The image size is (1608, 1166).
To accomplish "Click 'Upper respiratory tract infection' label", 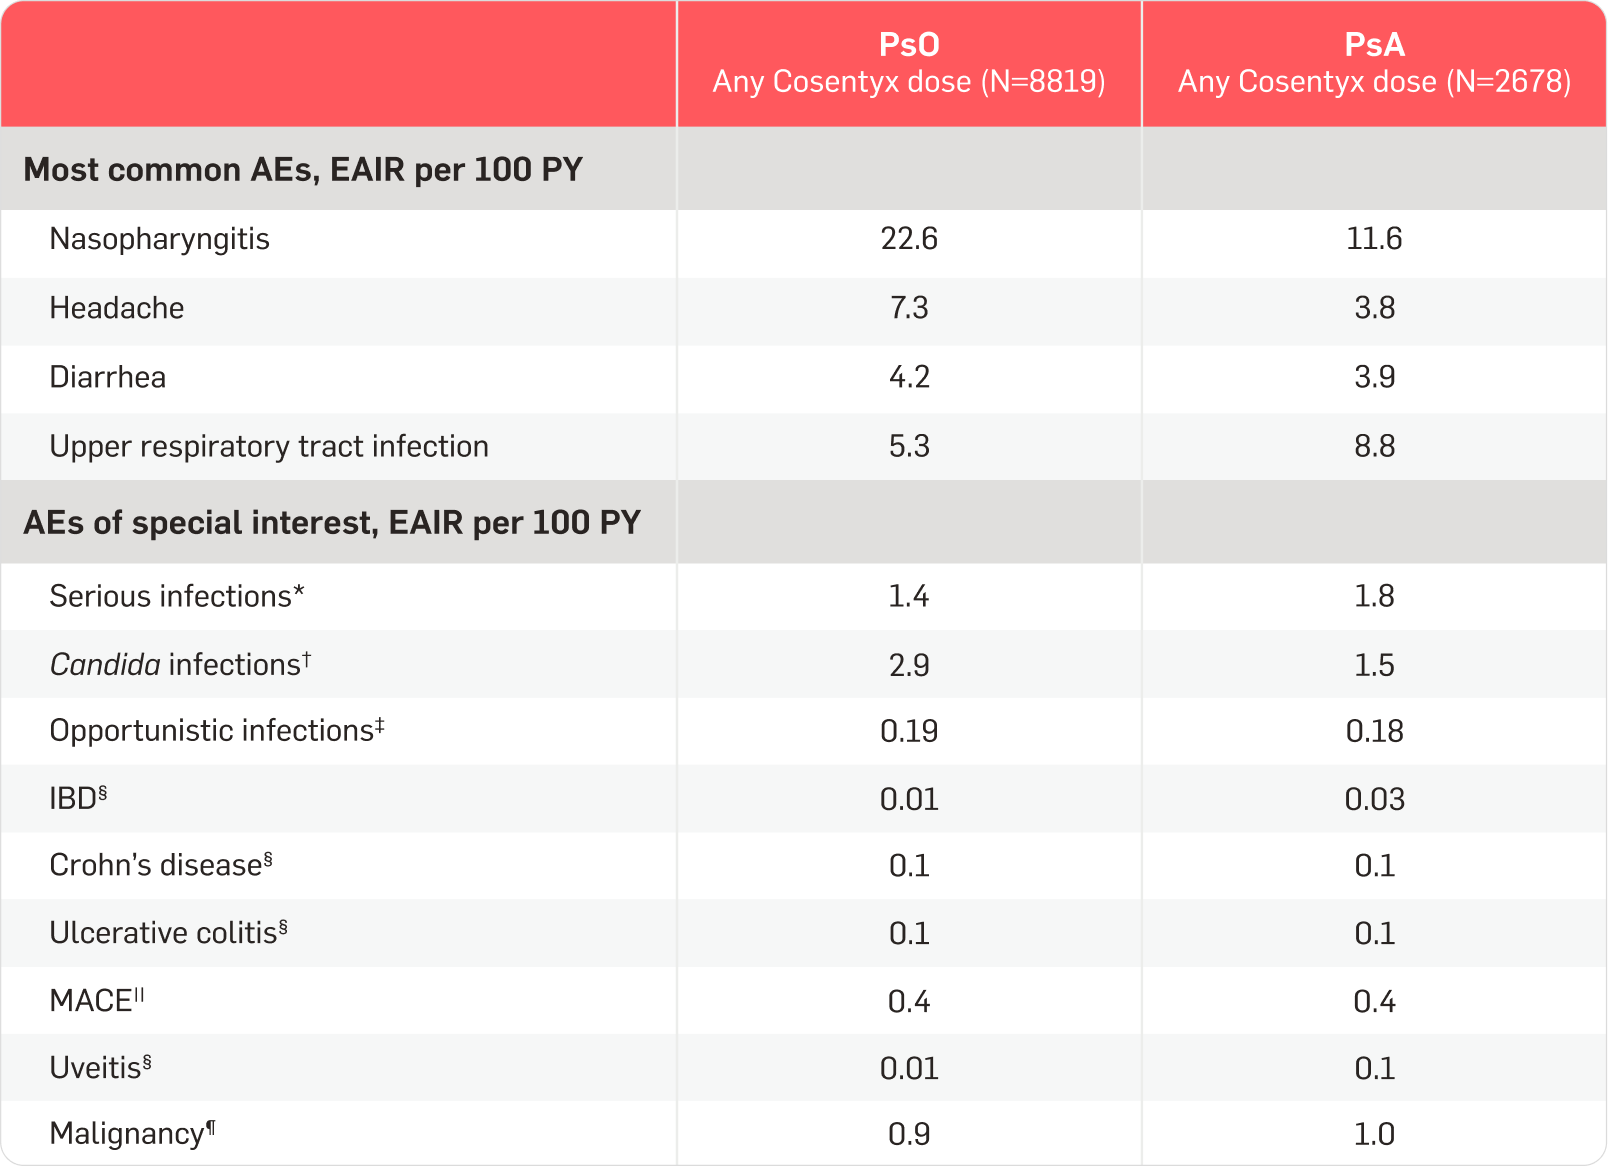I will [269, 446].
